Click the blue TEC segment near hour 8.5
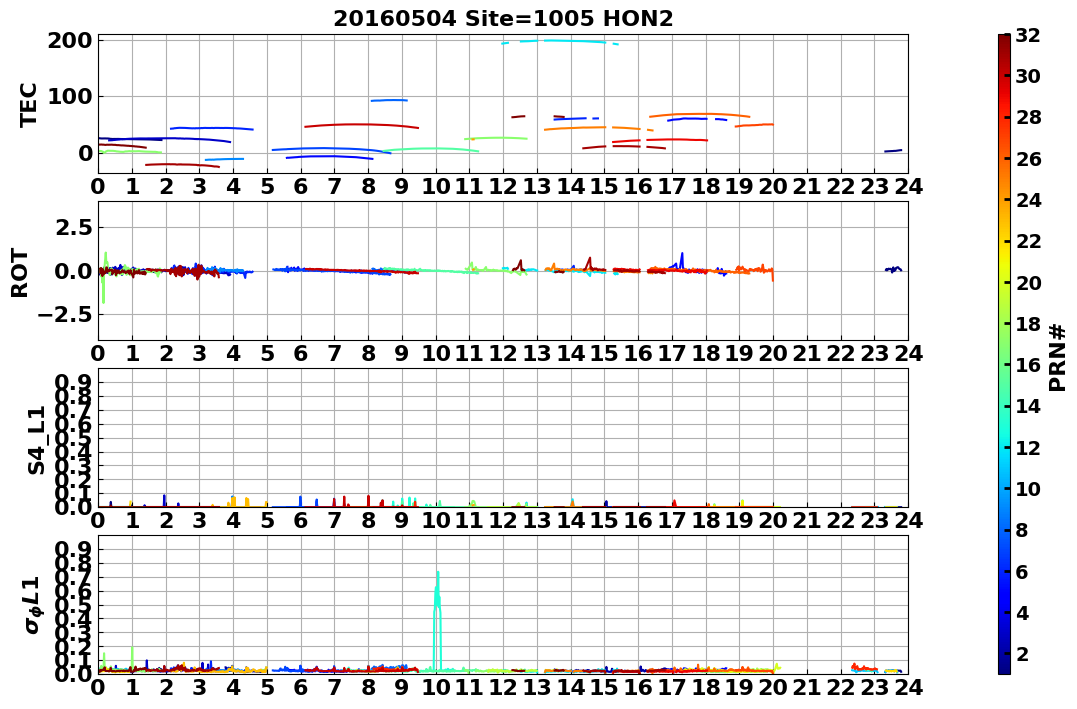1077x709 pixels. click(389, 100)
